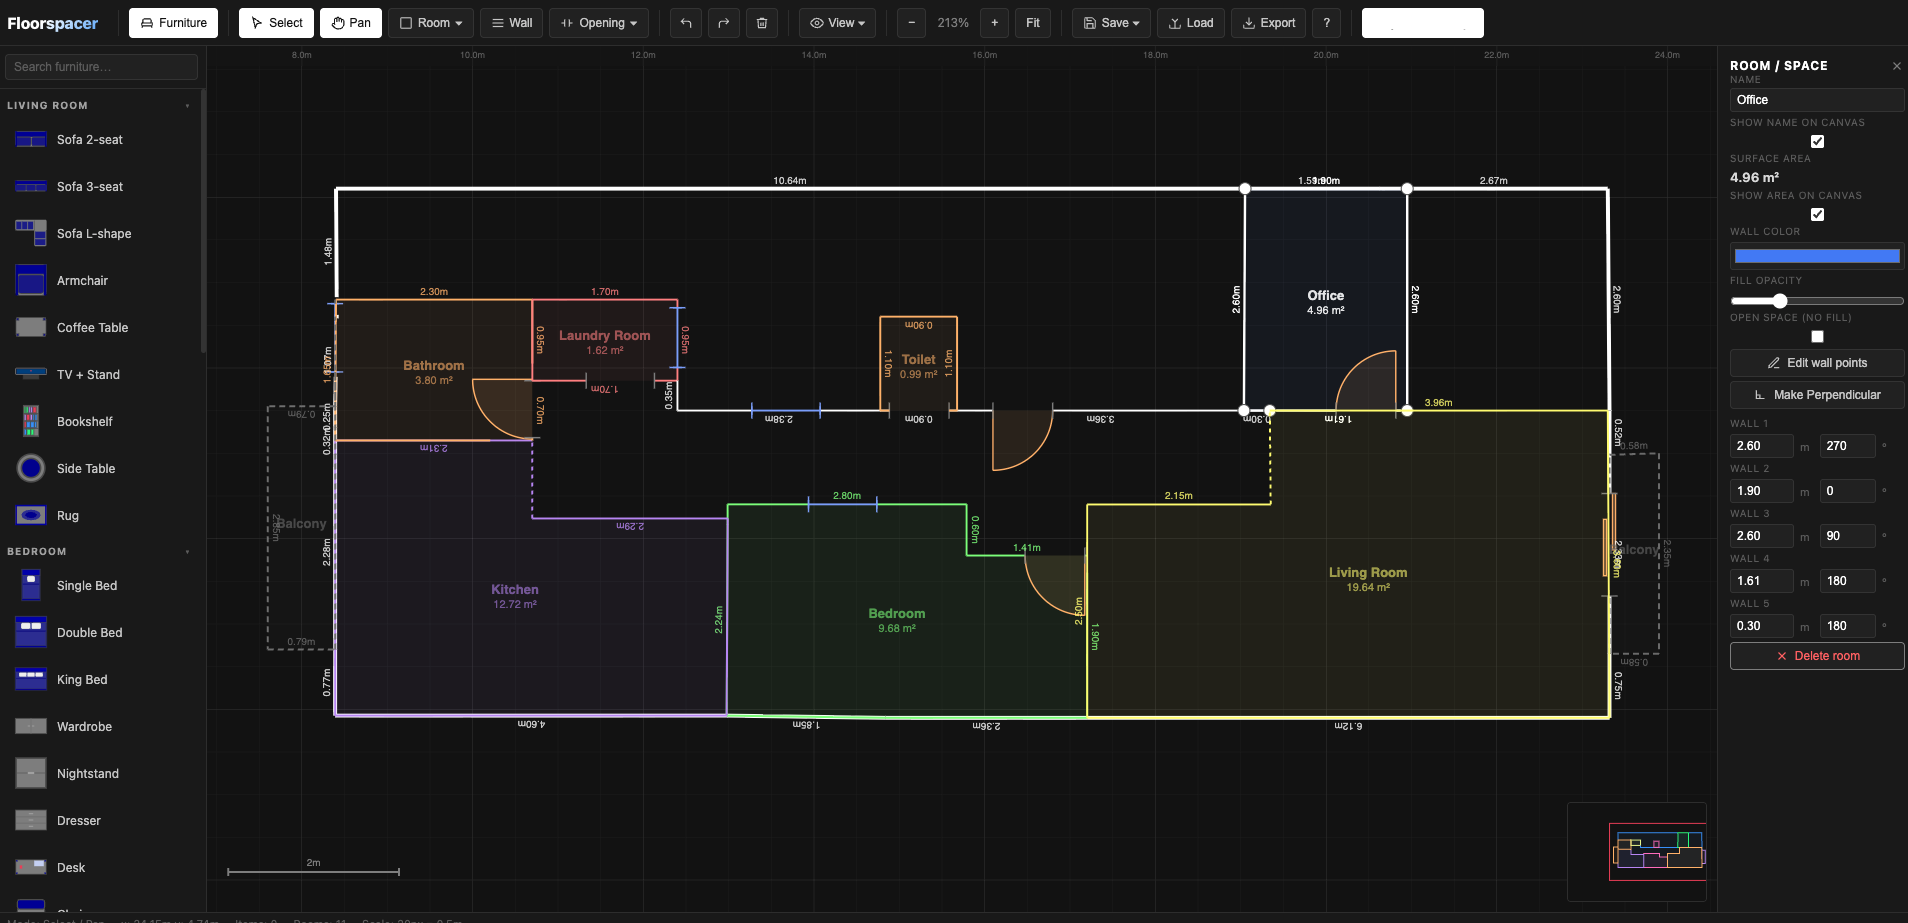Click the minimap thumbnail
The height and width of the screenshot is (923, 1908).
(x=1637, y=851)
